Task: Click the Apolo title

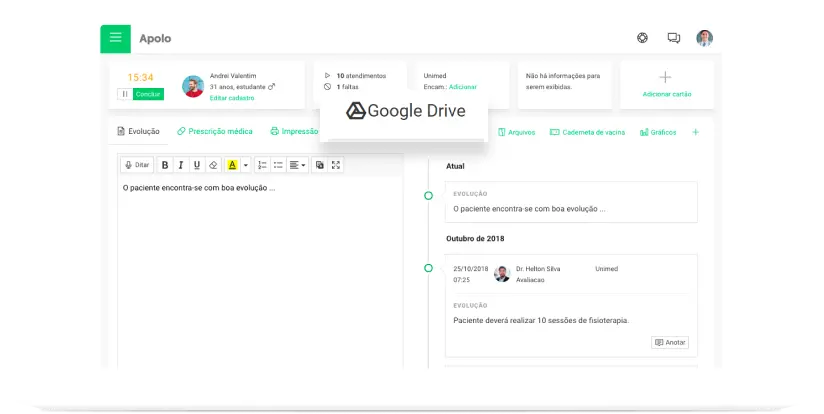Action: click(x=155, y=38)
